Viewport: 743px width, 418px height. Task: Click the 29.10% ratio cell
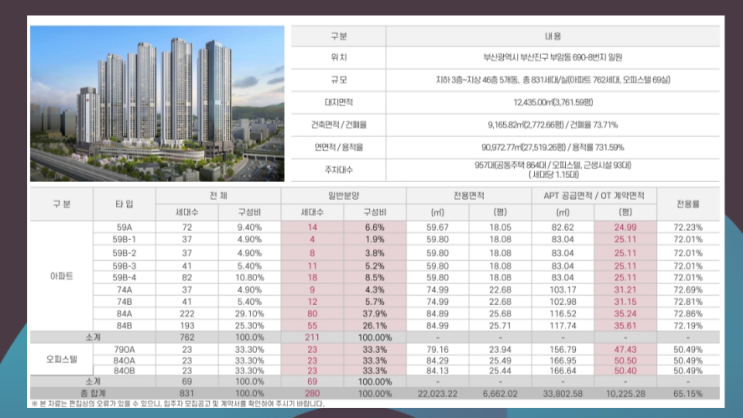[x=250, y=314]
